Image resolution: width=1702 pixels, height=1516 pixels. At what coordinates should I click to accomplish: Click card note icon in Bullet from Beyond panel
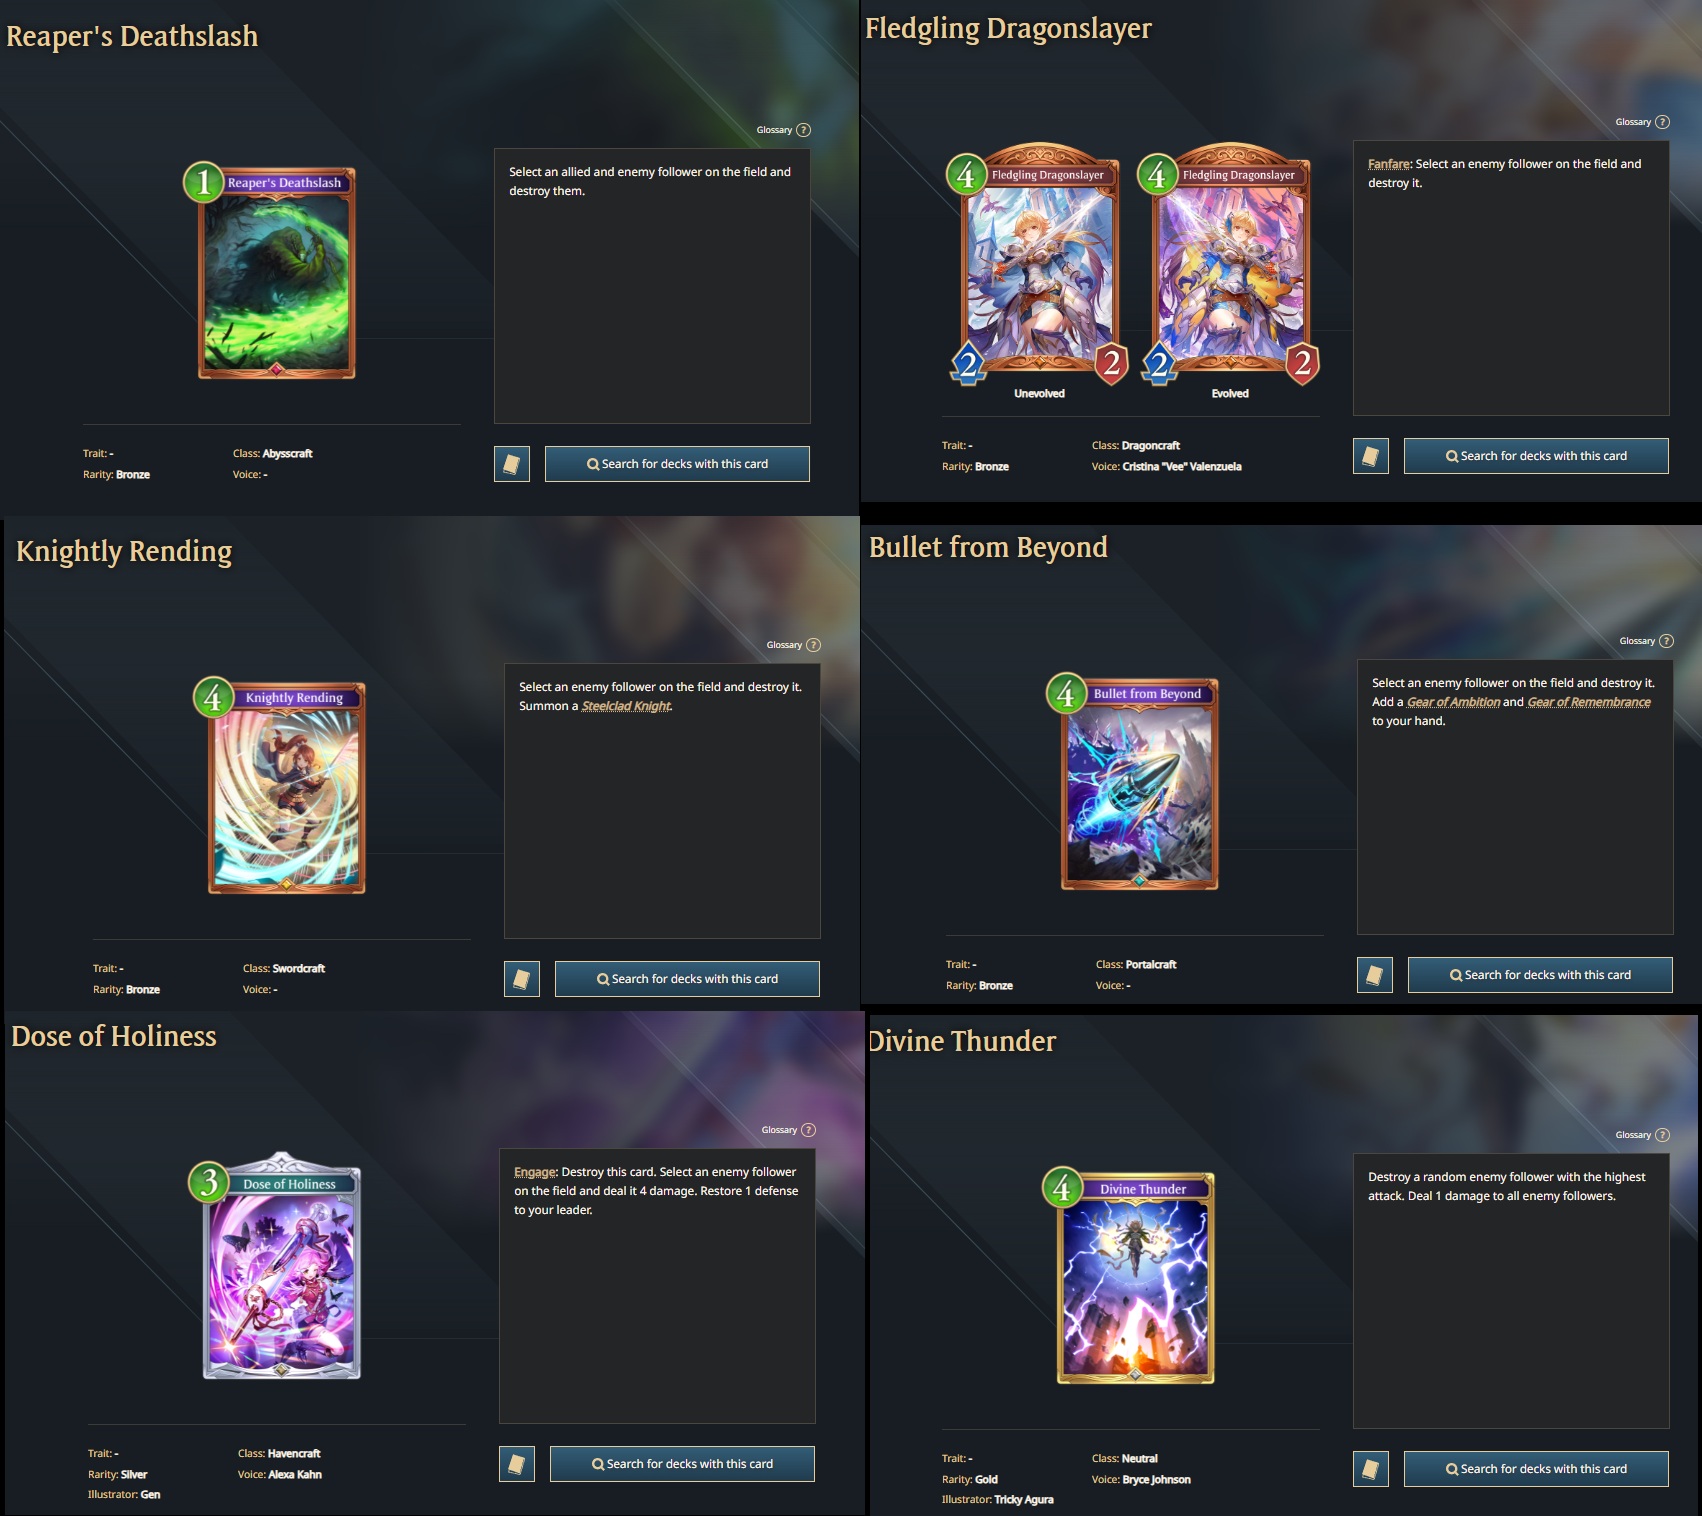pos(1375,975)
